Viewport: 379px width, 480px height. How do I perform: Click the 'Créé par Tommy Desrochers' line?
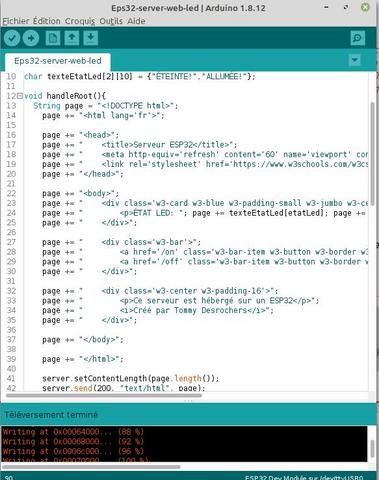(x=158, y=310)
